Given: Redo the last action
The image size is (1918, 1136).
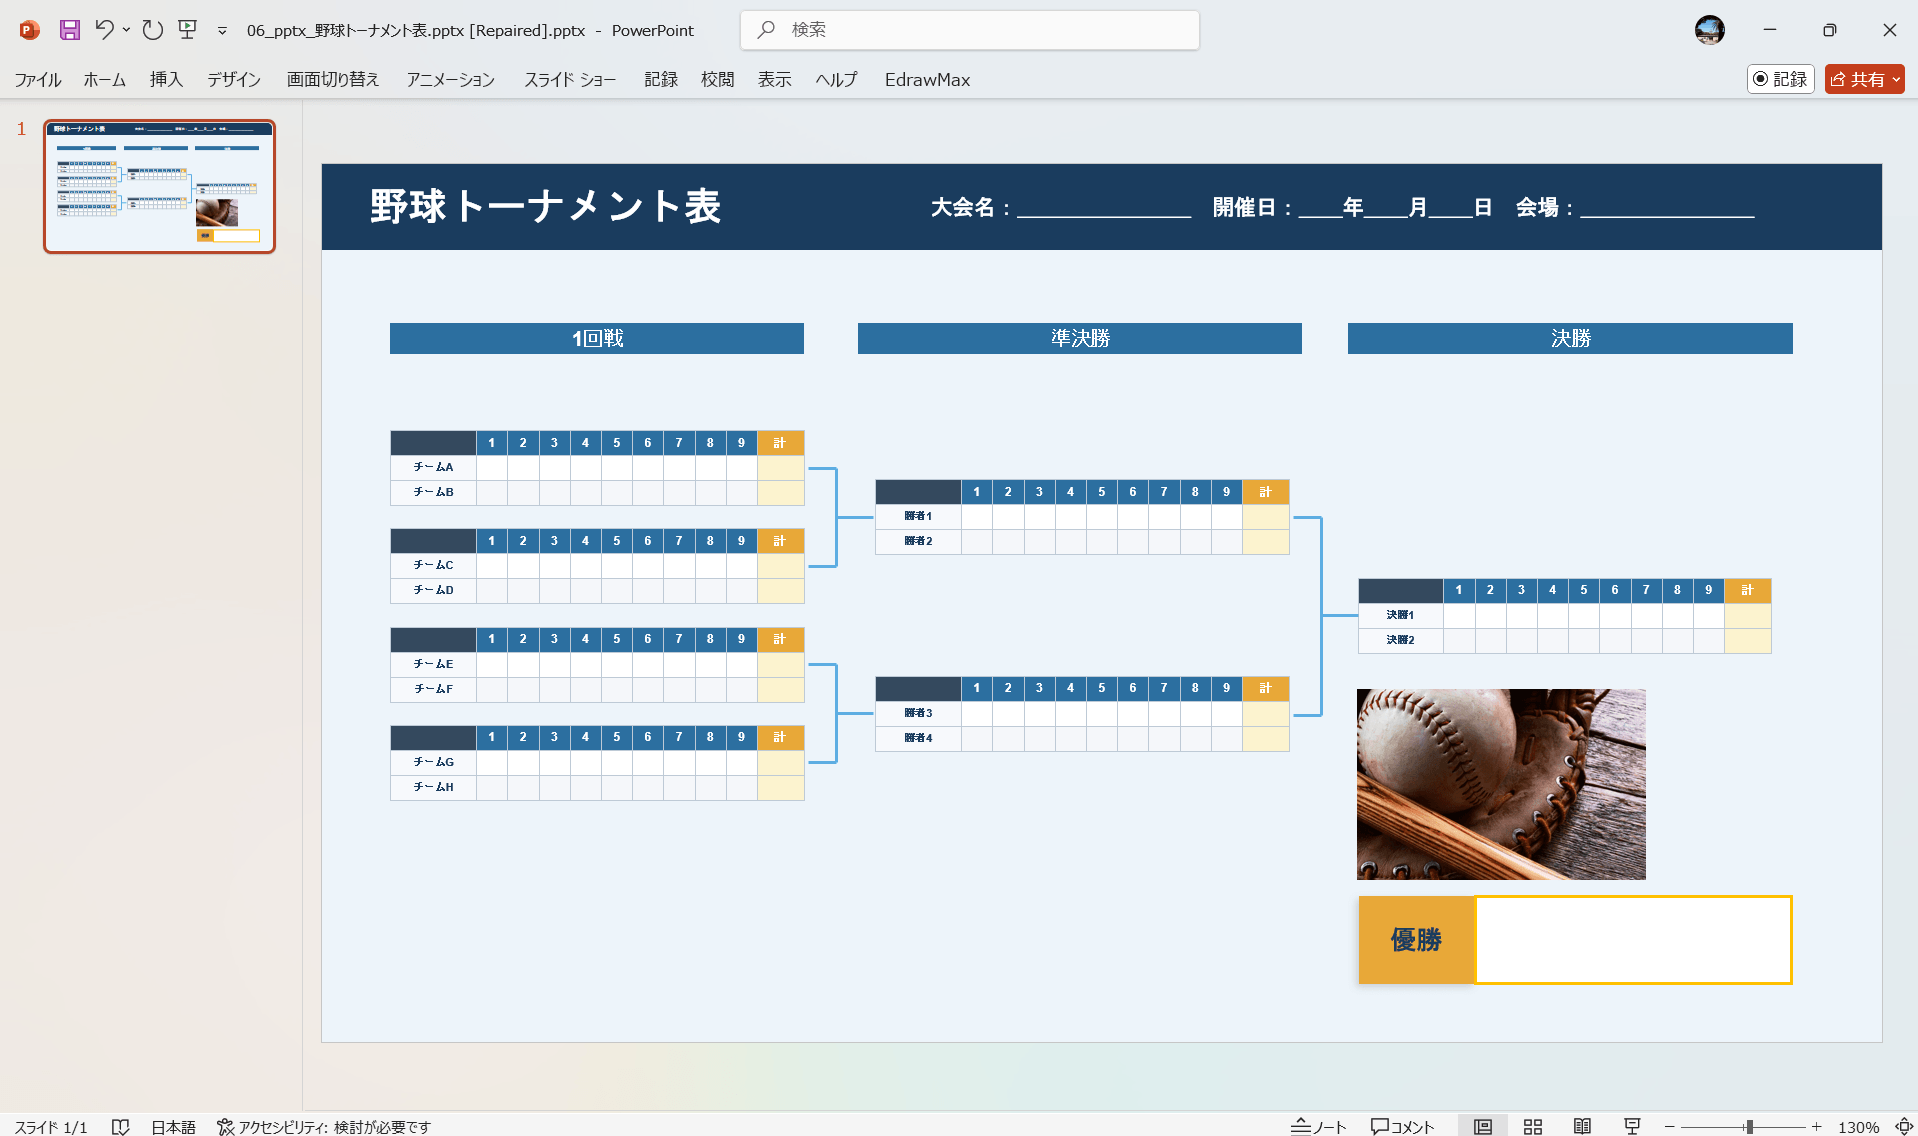Looking at the screenshot, I should tap(152, 30).
